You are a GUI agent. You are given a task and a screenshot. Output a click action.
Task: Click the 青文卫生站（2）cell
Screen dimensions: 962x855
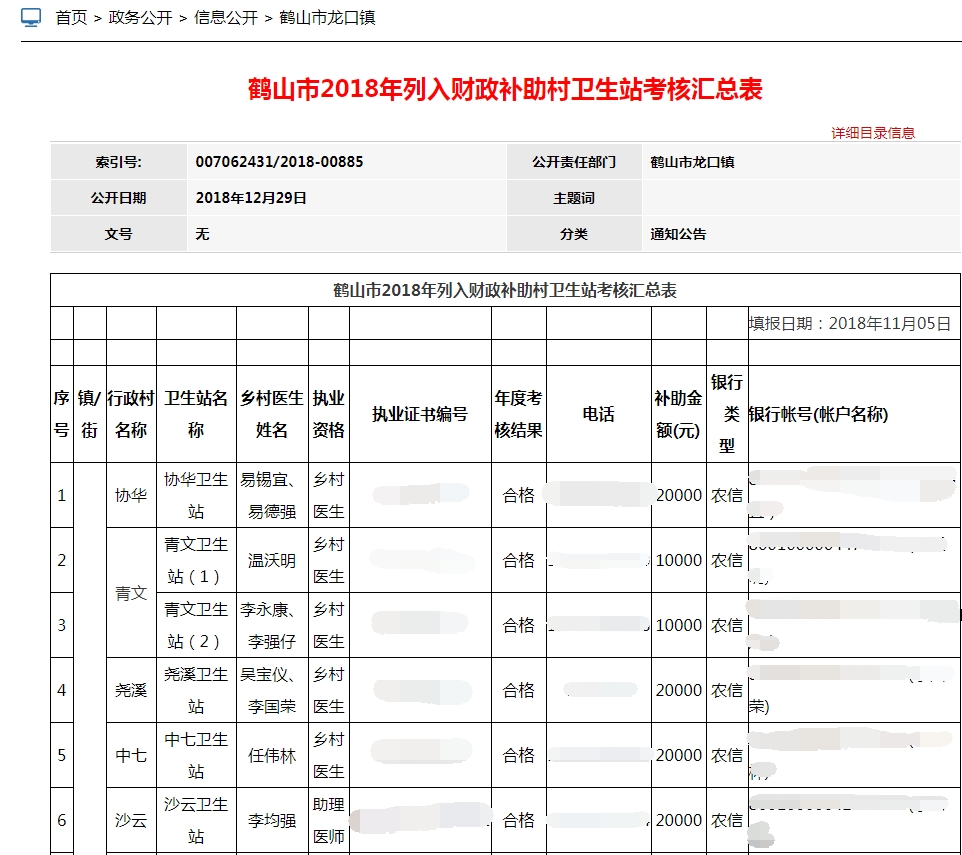tap(196, 625)
